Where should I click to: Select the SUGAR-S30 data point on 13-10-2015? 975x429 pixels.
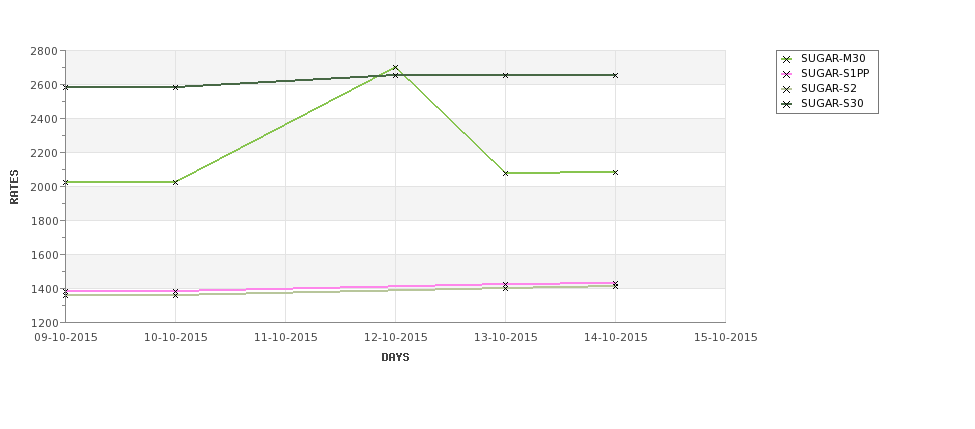point(506,75)
